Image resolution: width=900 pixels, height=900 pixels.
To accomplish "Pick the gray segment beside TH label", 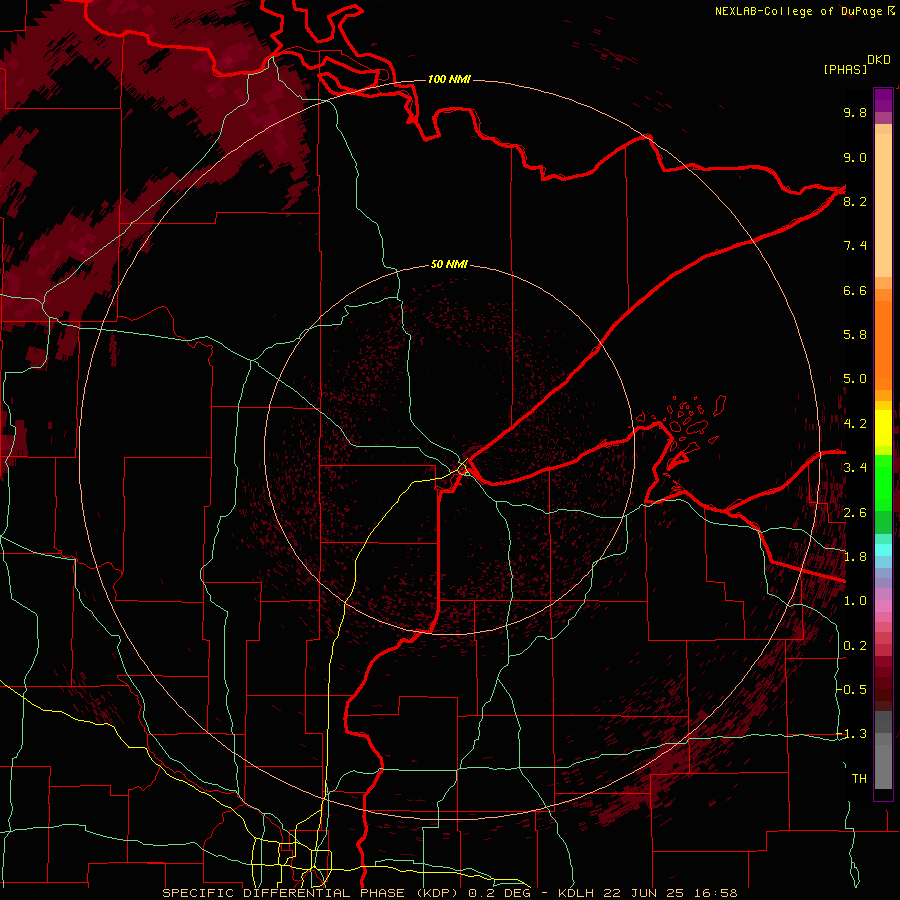I will [x=883, y=766].
